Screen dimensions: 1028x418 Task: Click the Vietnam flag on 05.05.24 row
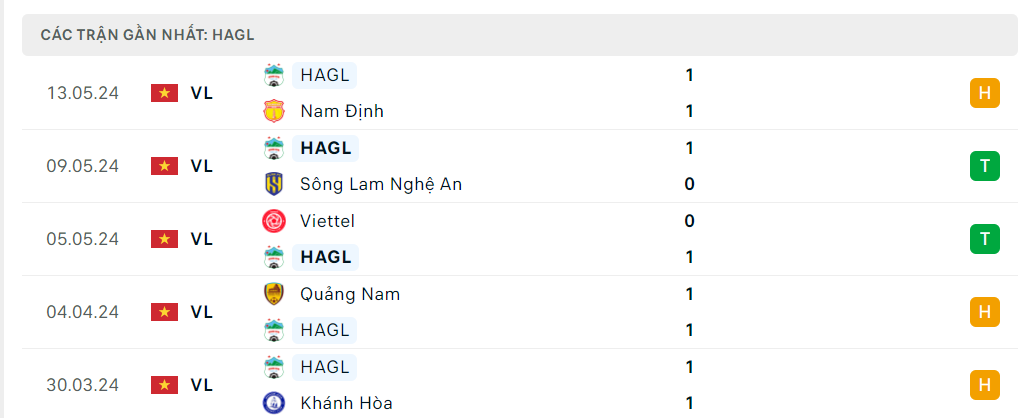tap(164, 239)
